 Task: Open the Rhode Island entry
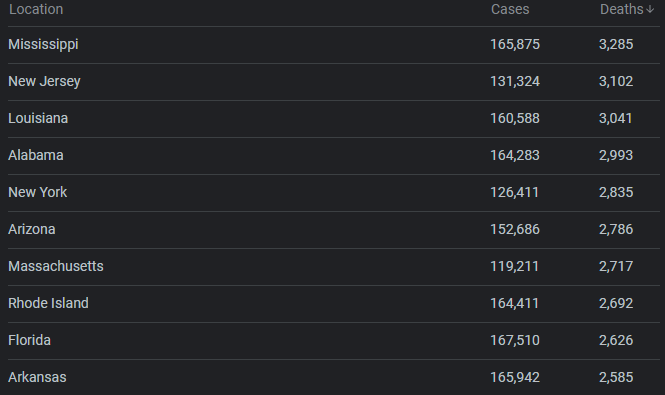[x=48, y=303]
